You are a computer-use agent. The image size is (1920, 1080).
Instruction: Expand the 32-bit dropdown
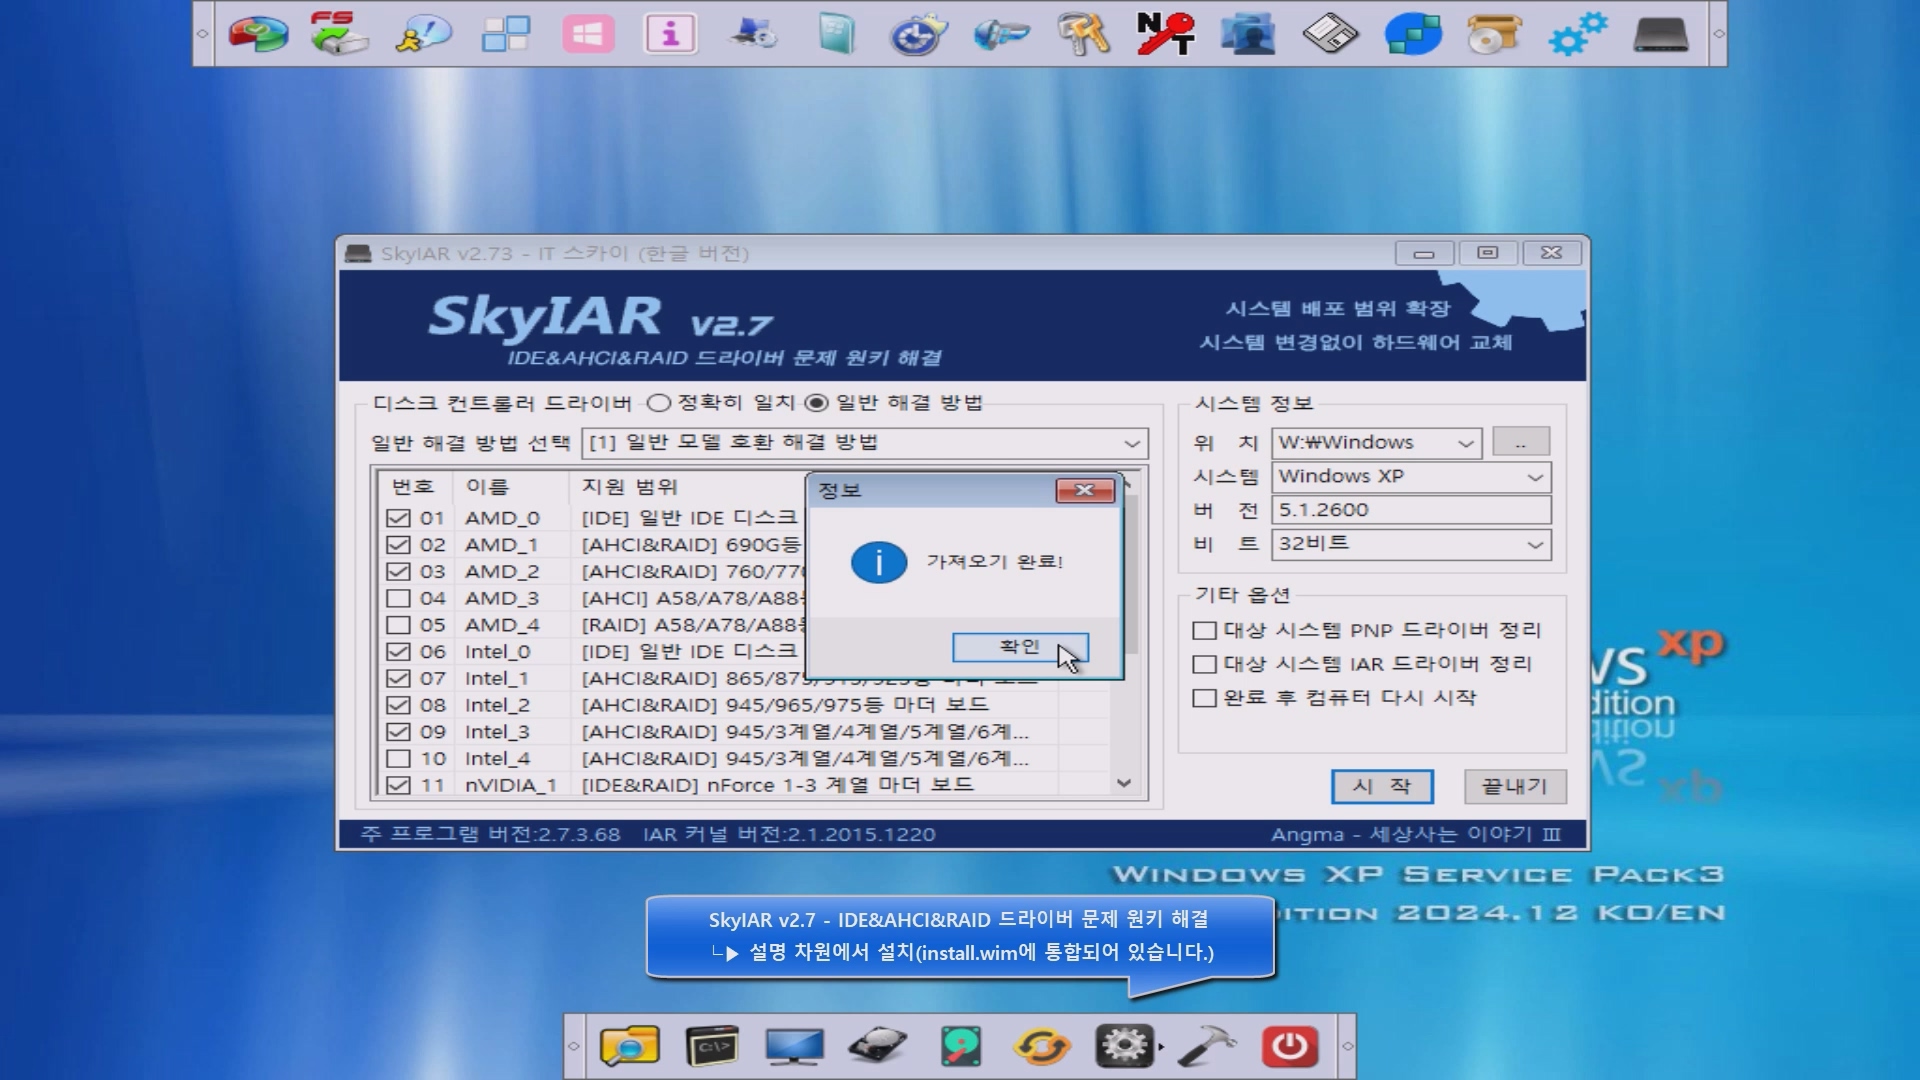coord(1534,545)
